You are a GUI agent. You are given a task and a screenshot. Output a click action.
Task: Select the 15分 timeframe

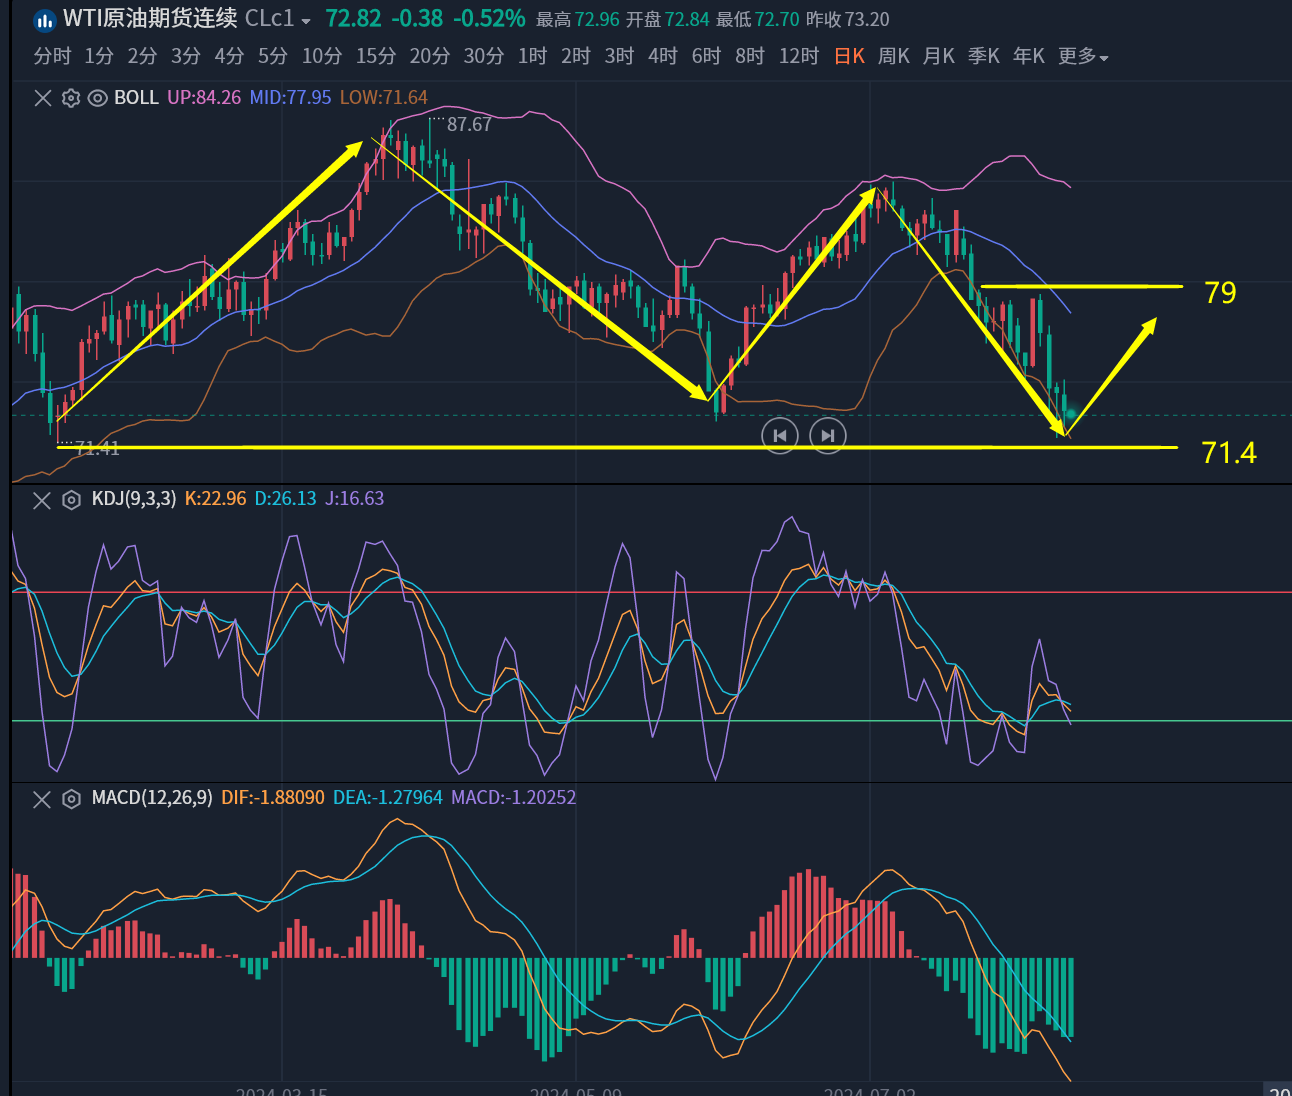(x=376, y=57)
